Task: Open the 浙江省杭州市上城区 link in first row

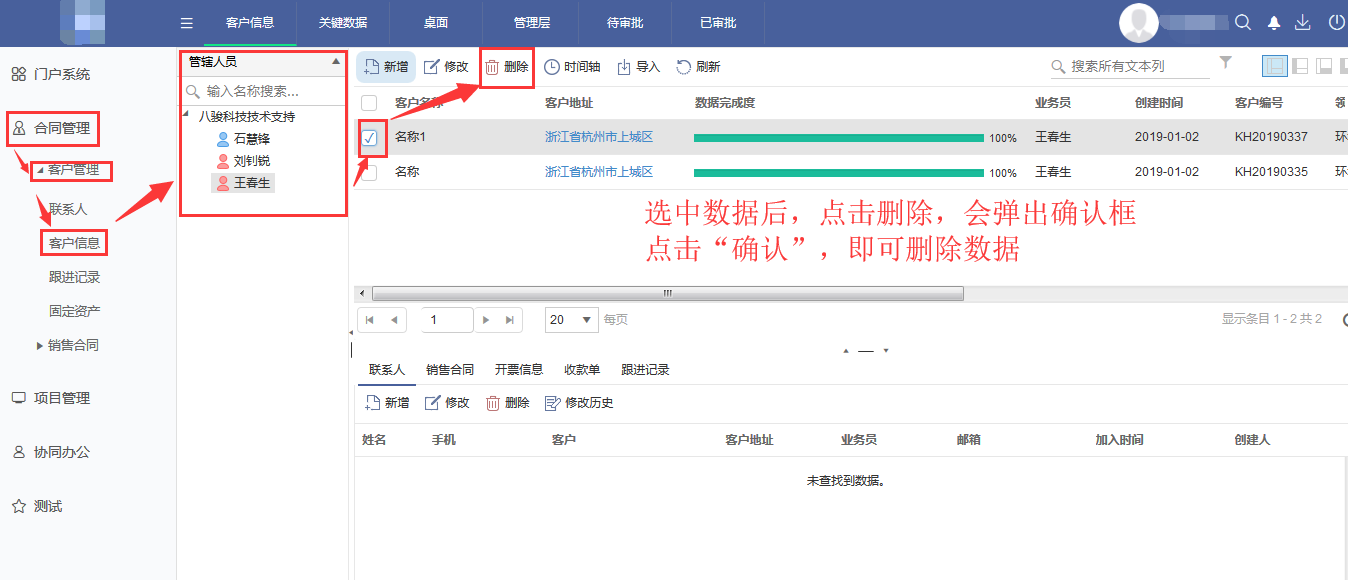Action: point(598,138)
